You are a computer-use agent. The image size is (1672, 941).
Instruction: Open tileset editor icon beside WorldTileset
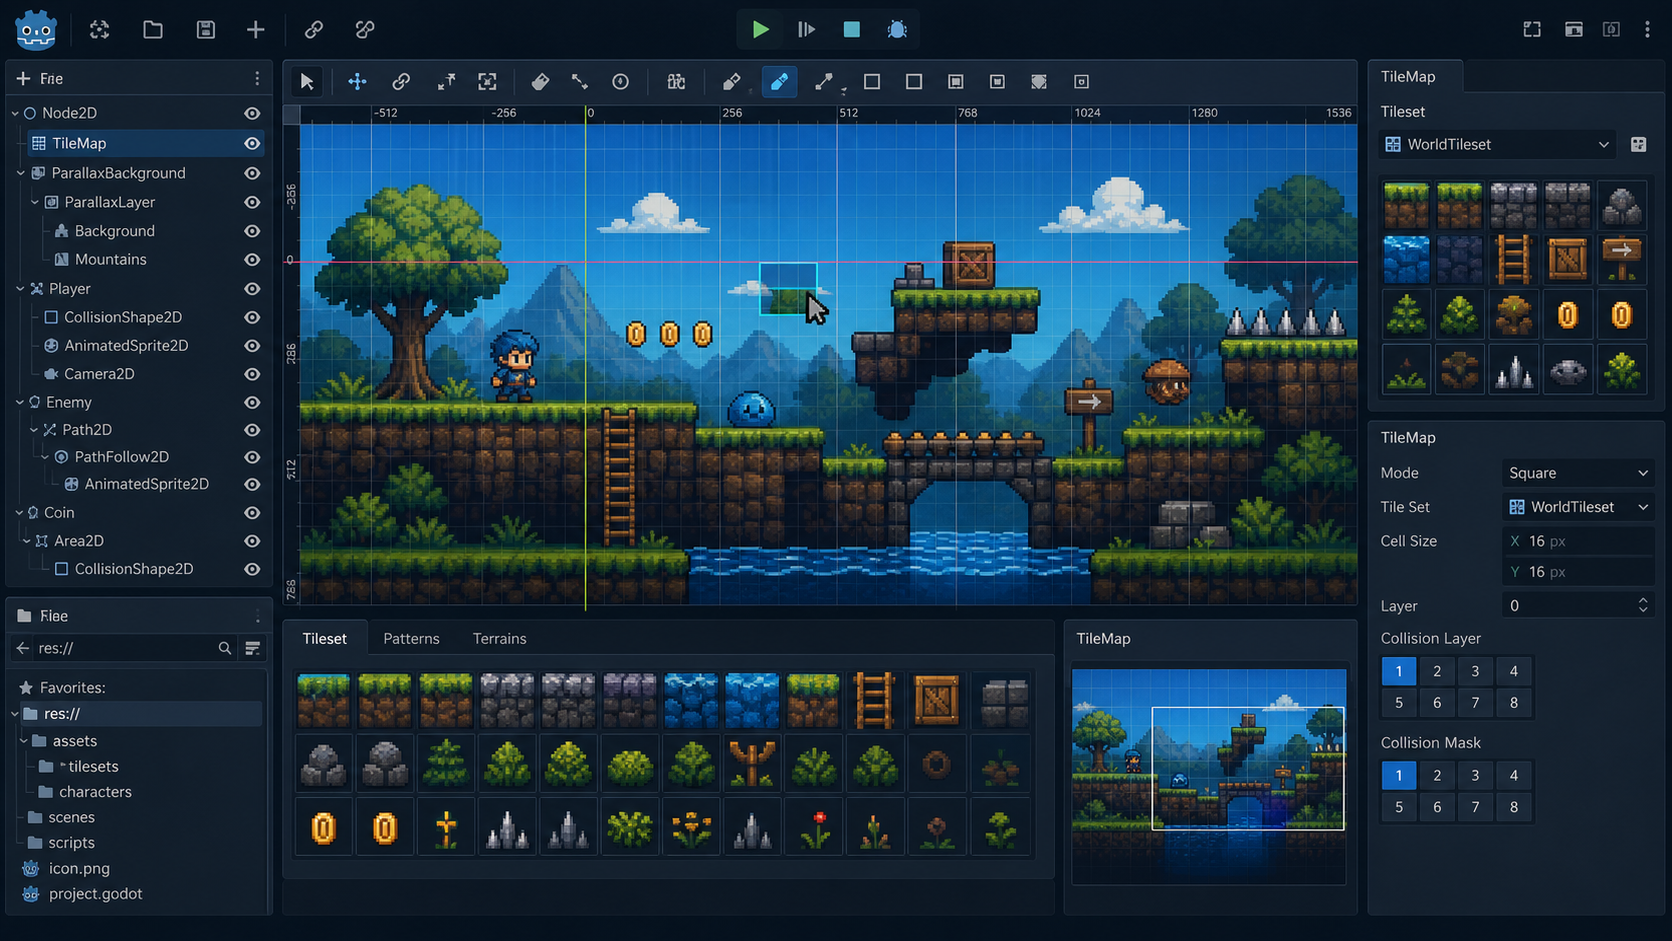click(x=1638, y=145)
